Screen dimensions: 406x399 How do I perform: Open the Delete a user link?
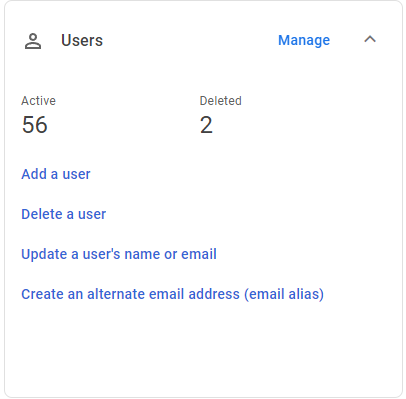[63, 214]
